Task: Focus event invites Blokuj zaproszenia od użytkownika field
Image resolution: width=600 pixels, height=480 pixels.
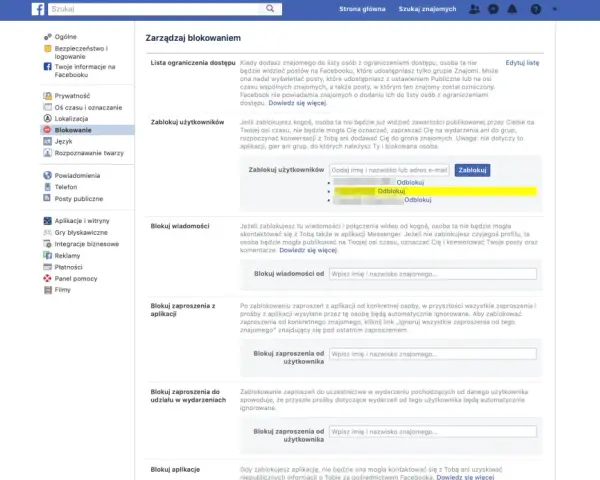Action: pos(433,431)
